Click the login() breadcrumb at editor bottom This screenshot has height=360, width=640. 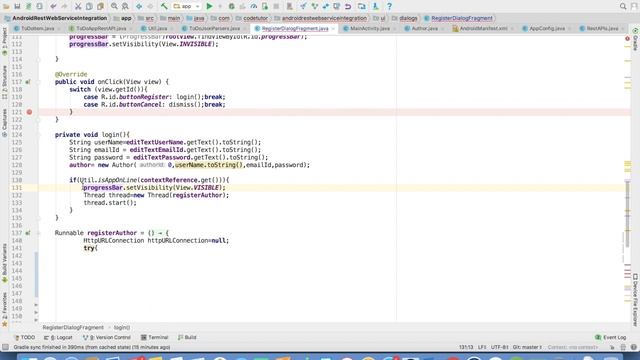122,327
